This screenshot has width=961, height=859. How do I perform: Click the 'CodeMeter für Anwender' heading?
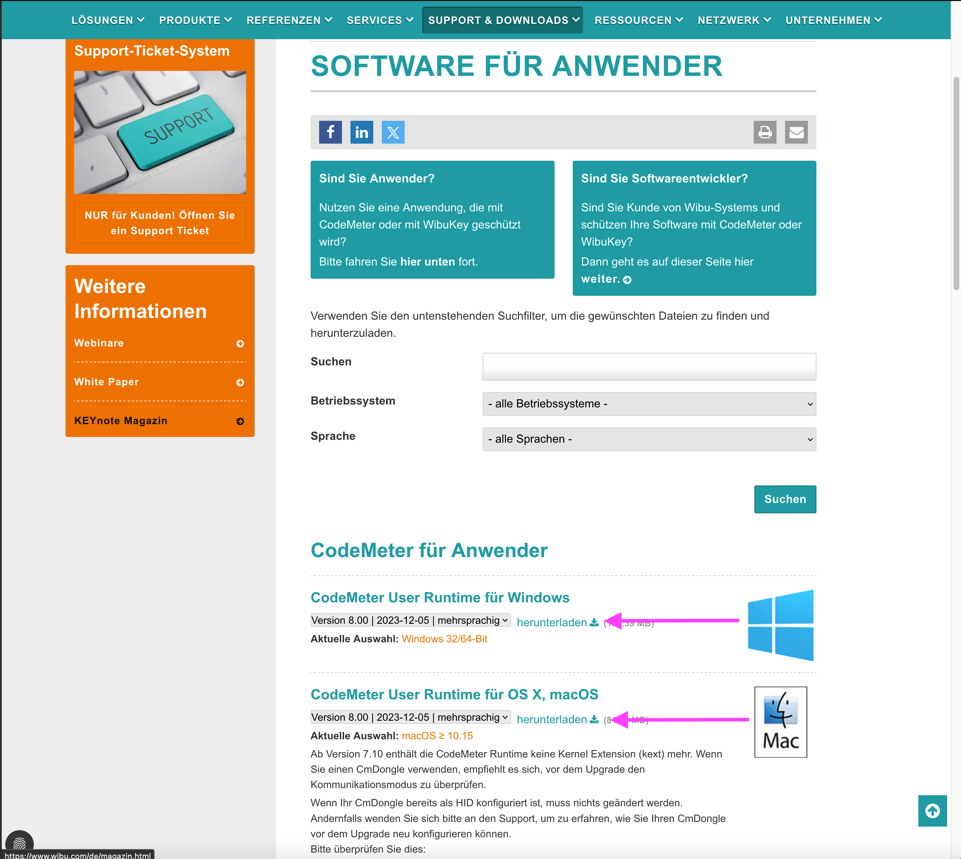point(429,550)
